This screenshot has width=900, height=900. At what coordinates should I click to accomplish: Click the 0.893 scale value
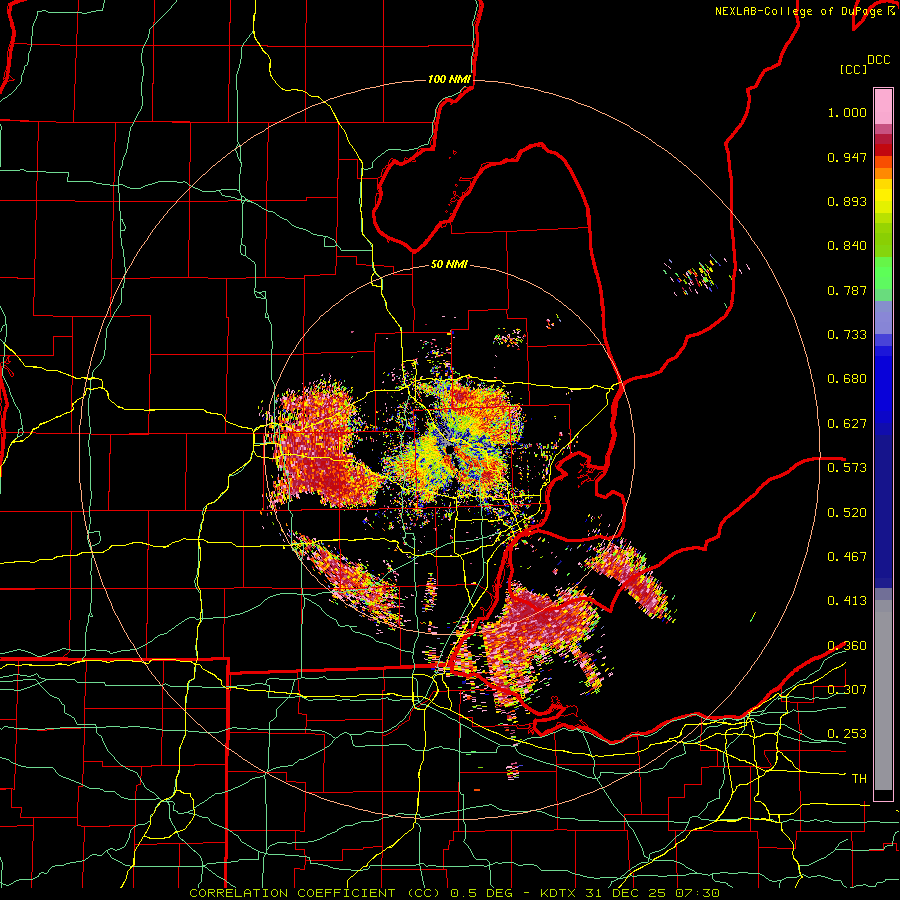click(x=847, y=201)
